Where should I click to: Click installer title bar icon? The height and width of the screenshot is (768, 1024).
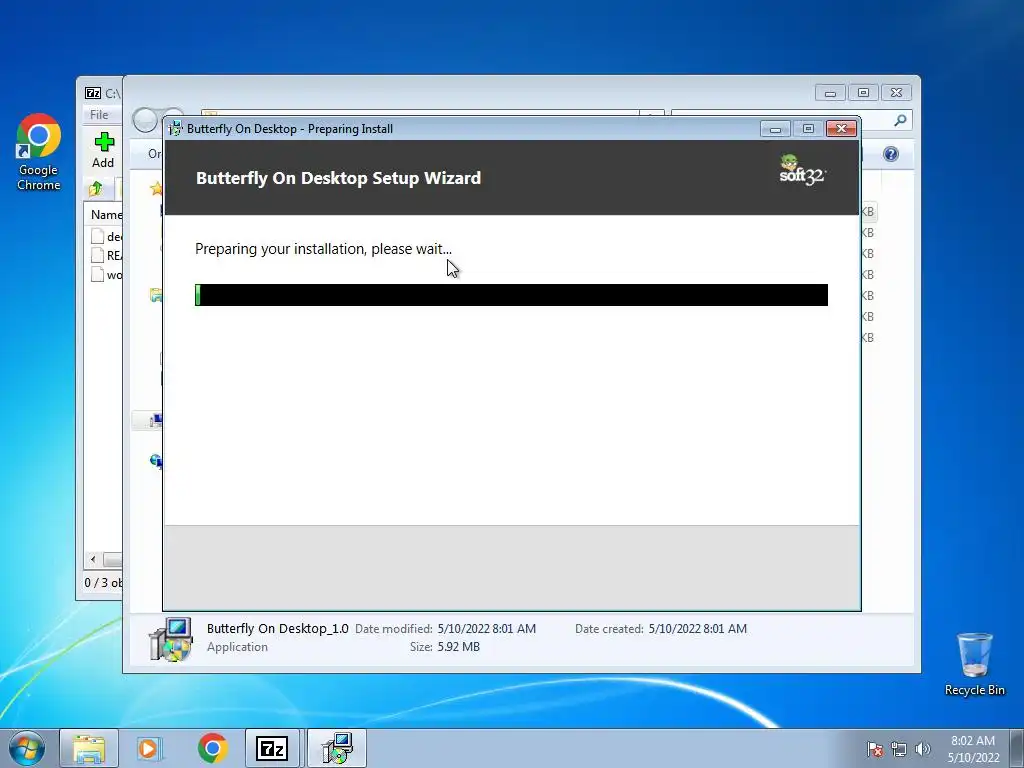(175, 129)
